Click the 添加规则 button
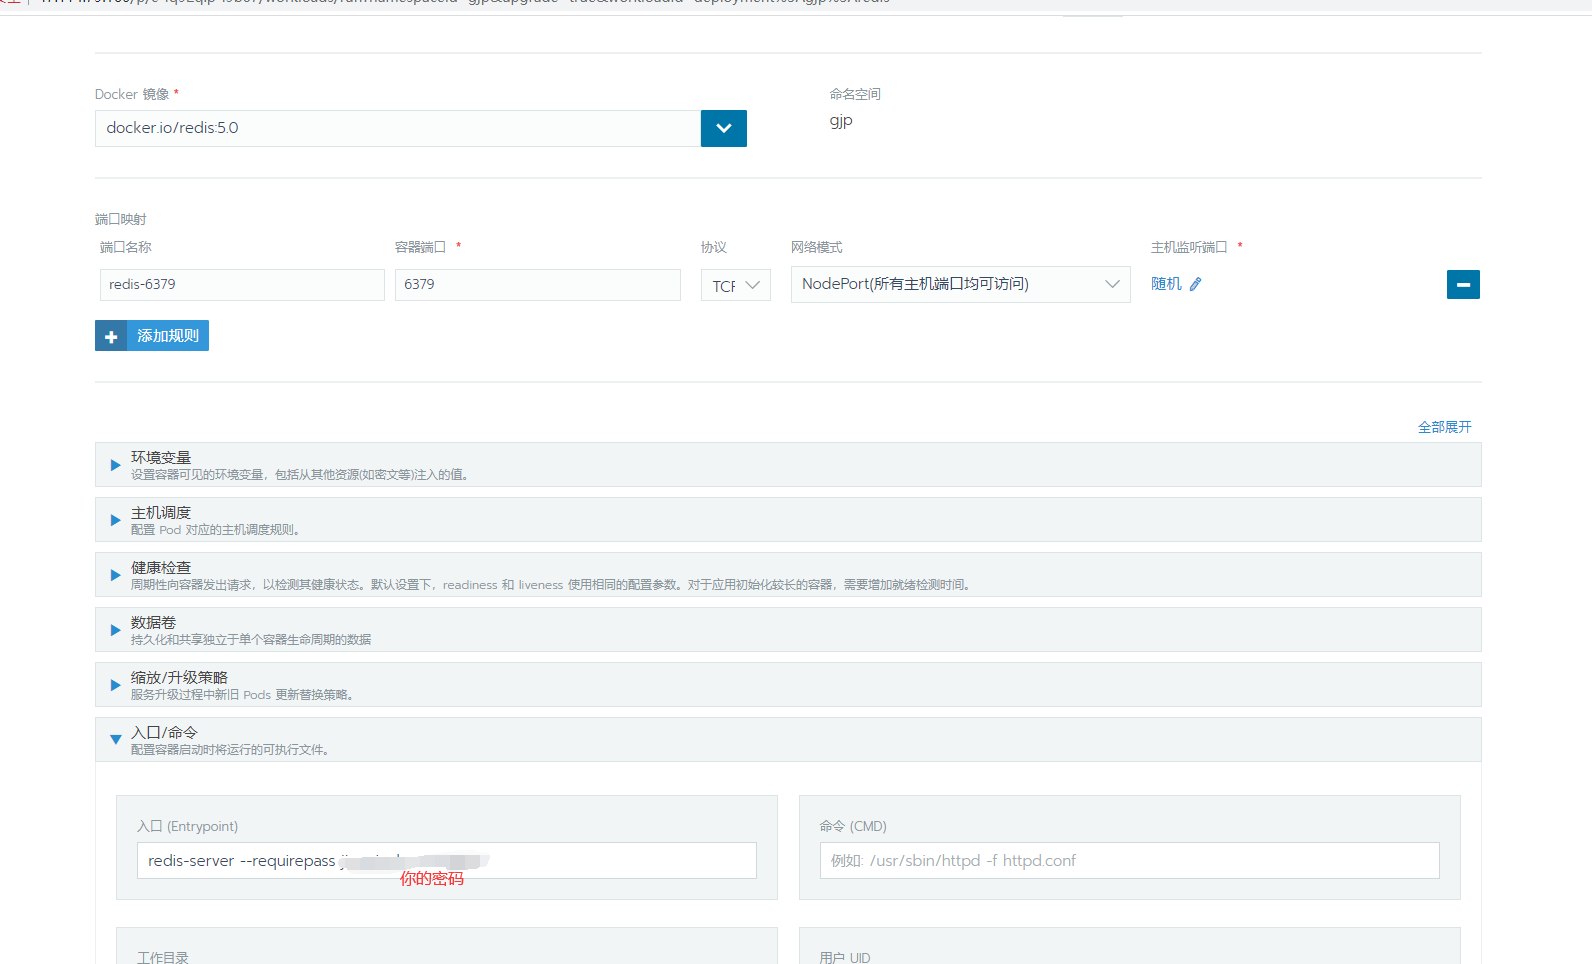Screen dimensions: 1592x964 [152, 336]
